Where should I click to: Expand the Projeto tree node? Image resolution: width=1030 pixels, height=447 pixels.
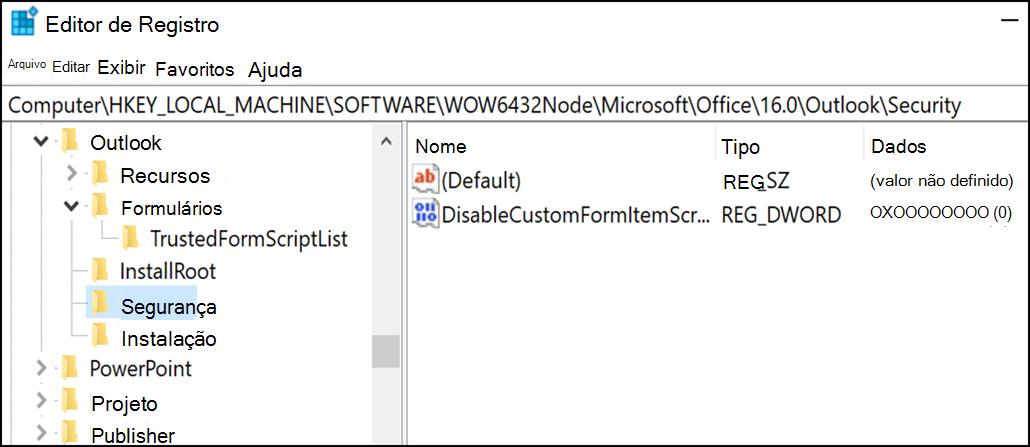[x=41, y=400]
